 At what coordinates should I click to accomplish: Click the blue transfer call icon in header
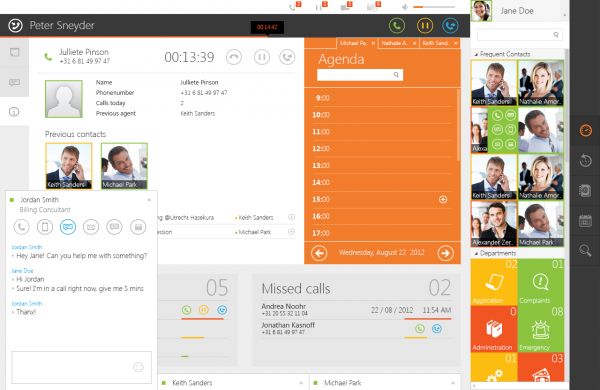450,26
